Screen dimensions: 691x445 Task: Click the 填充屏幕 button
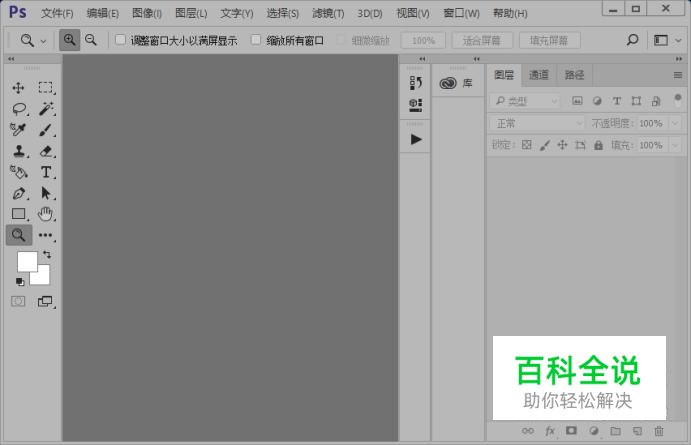coord(549,41)
